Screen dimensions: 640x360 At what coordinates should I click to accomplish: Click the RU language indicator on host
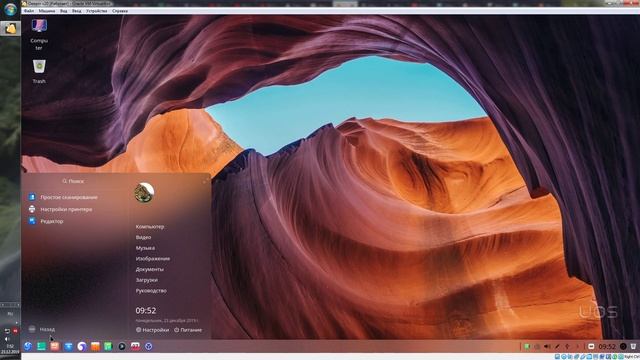pyautogui.click(x=10, y=313)
